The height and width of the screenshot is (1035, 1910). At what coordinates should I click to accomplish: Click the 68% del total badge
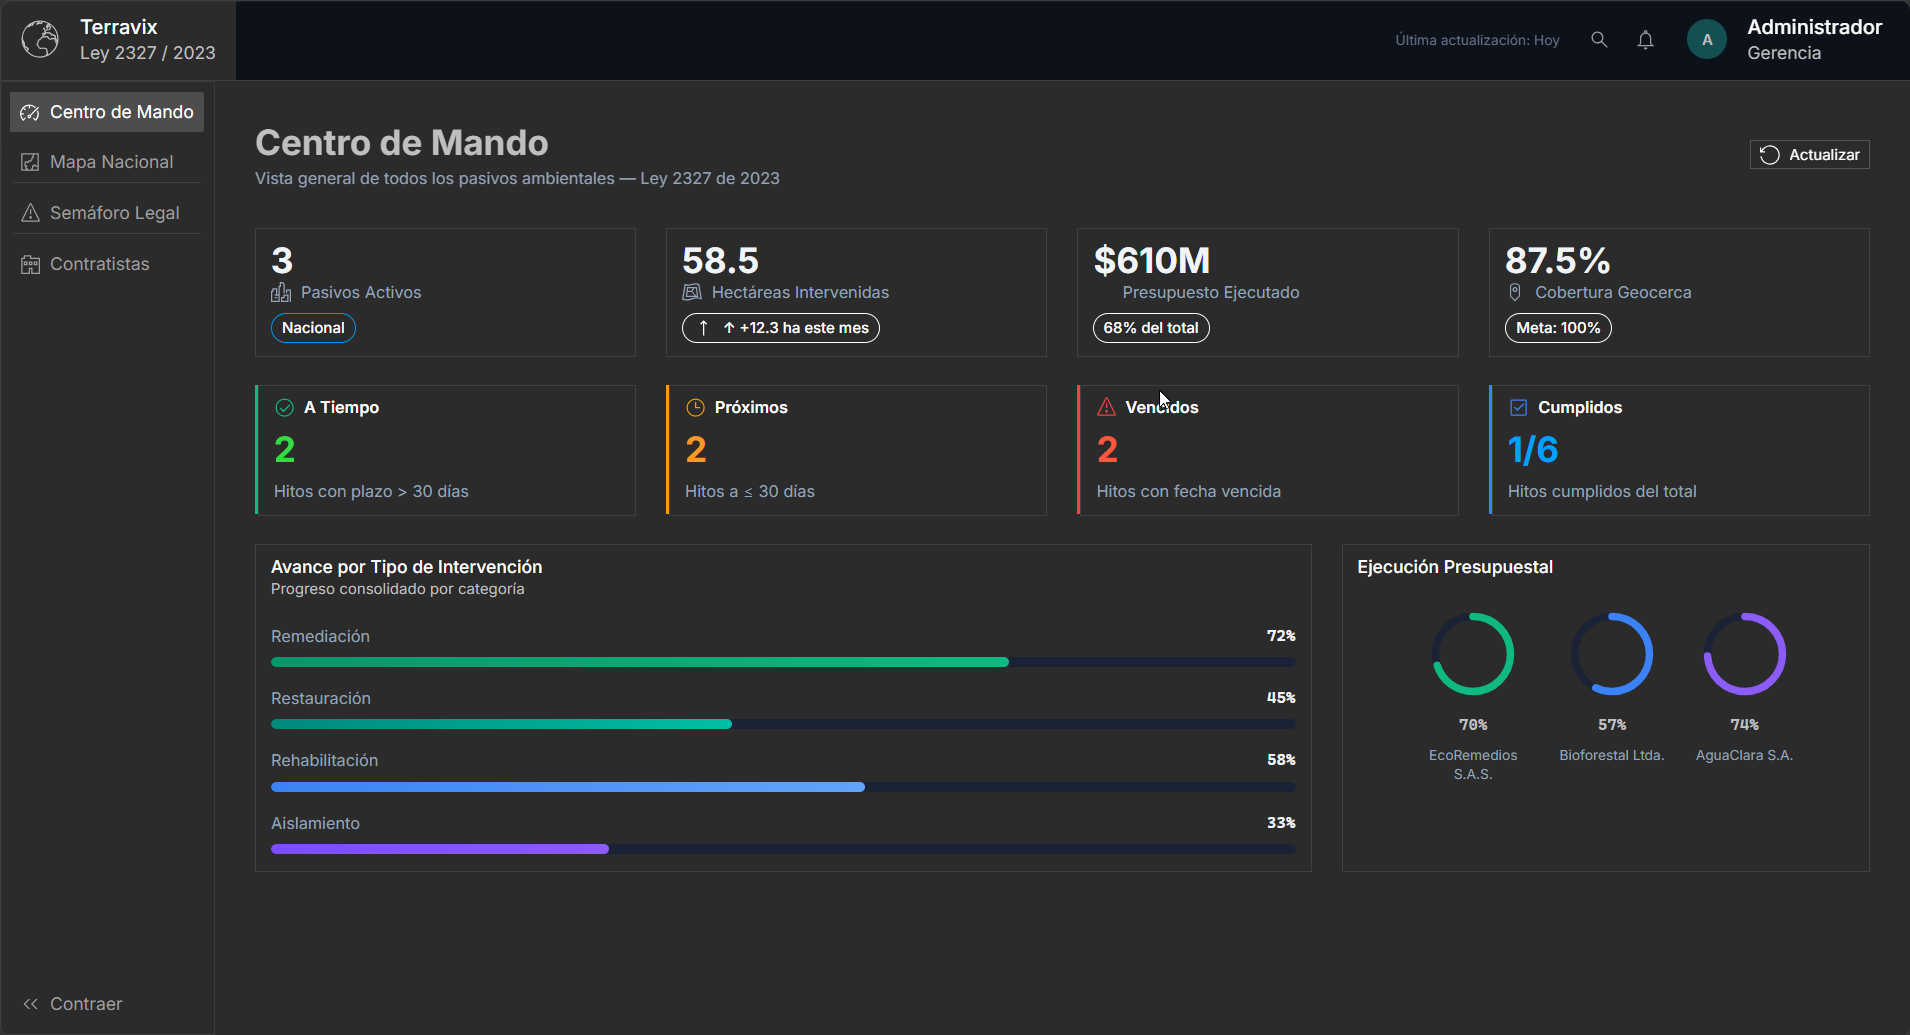(1150, 328)
